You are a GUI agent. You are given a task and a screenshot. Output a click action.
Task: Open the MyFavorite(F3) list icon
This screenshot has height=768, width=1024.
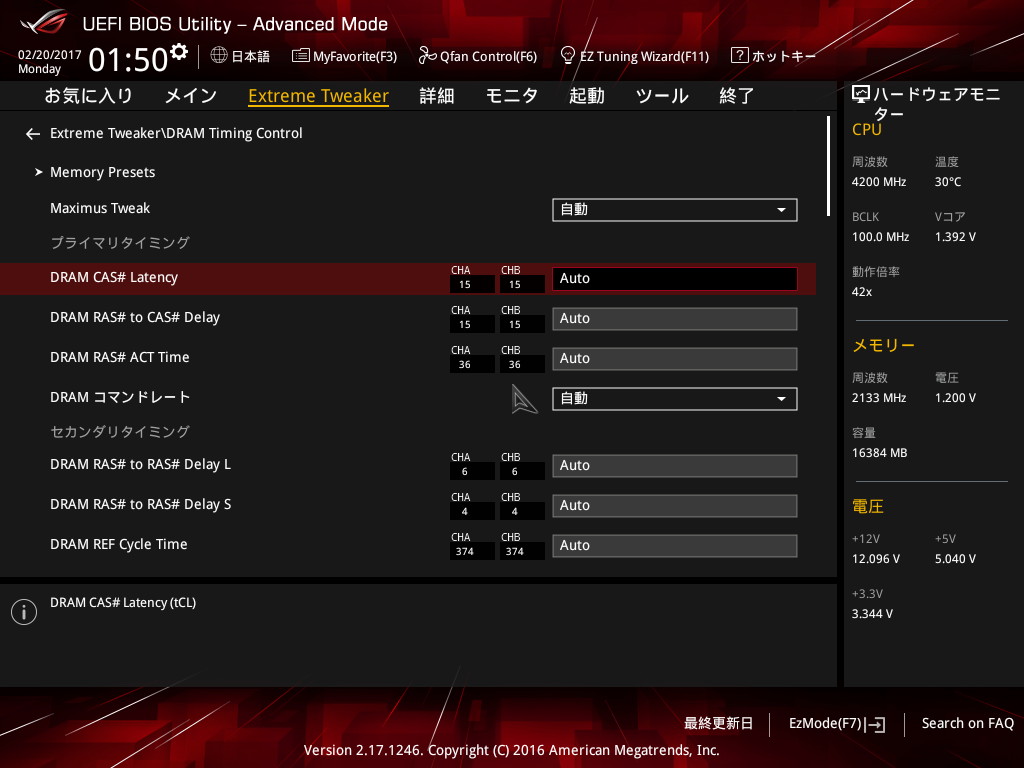[x=300, y=56]
